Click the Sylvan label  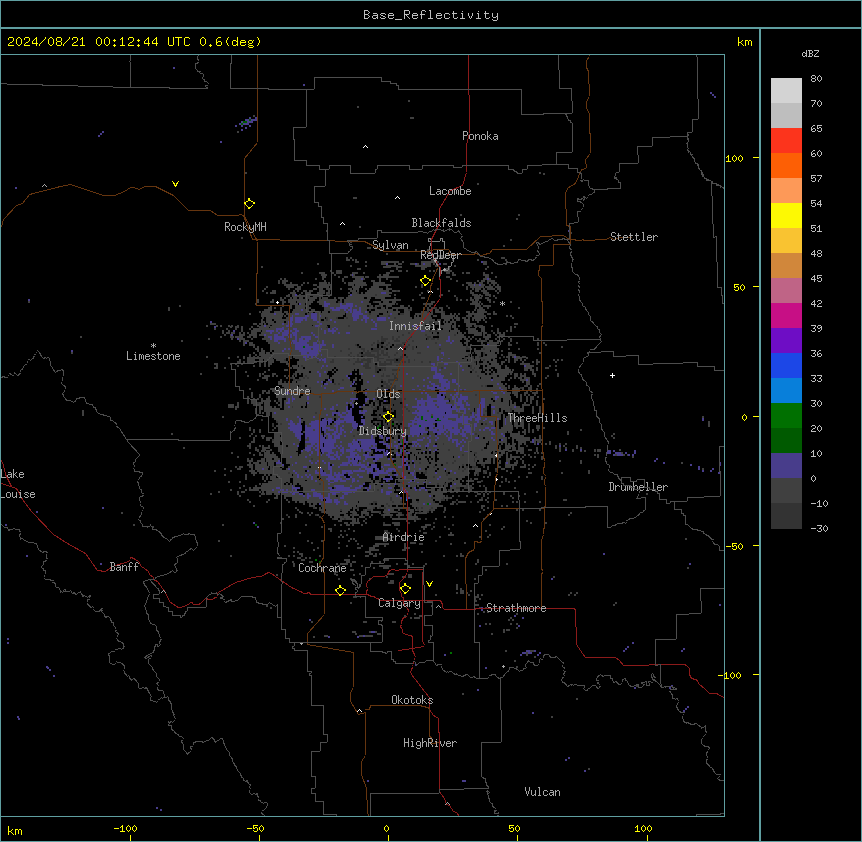pyautogui.click(x=390, y=245)
